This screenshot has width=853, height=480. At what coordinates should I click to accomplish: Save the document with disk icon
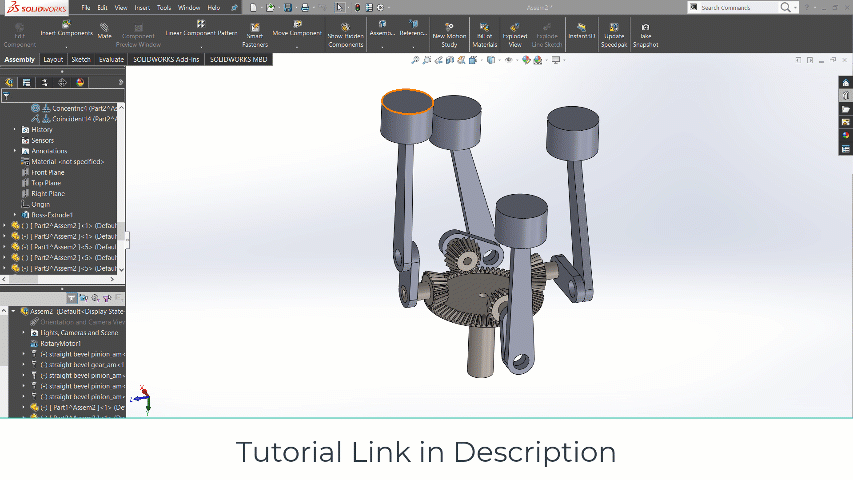(x=288, y=8)
